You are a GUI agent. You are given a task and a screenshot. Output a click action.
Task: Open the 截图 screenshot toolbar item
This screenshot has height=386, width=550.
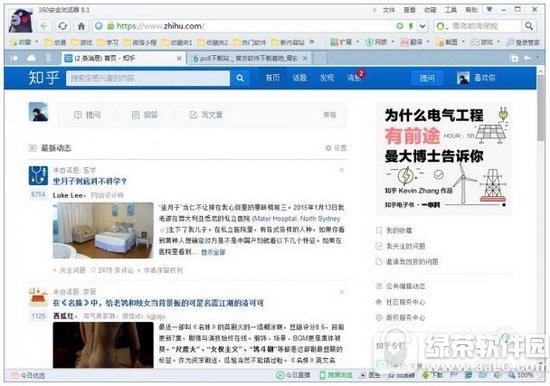447,42
